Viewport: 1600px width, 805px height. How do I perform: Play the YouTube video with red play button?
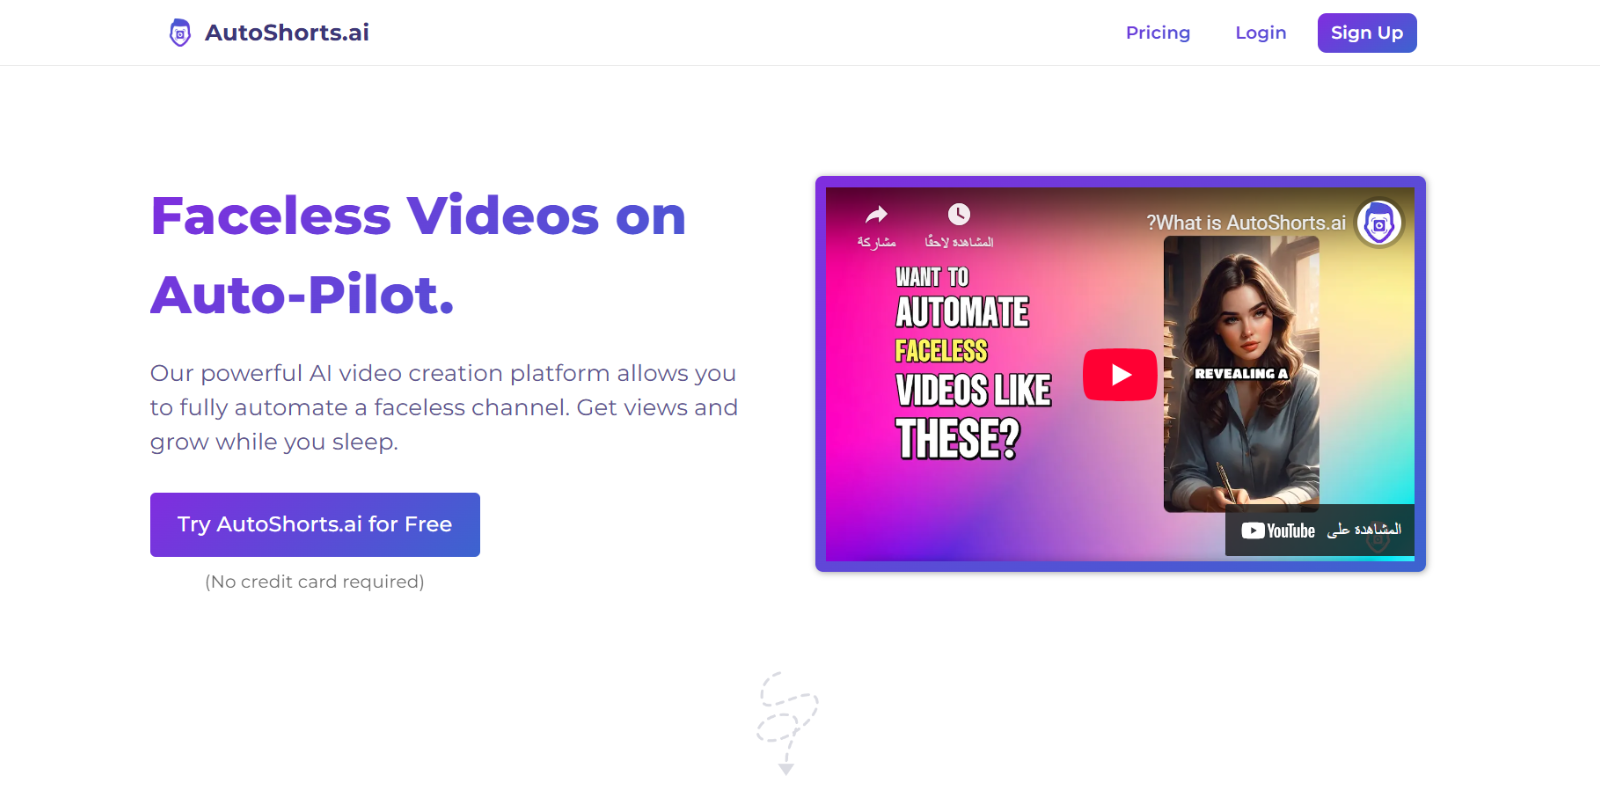[x=1120, y=375]
